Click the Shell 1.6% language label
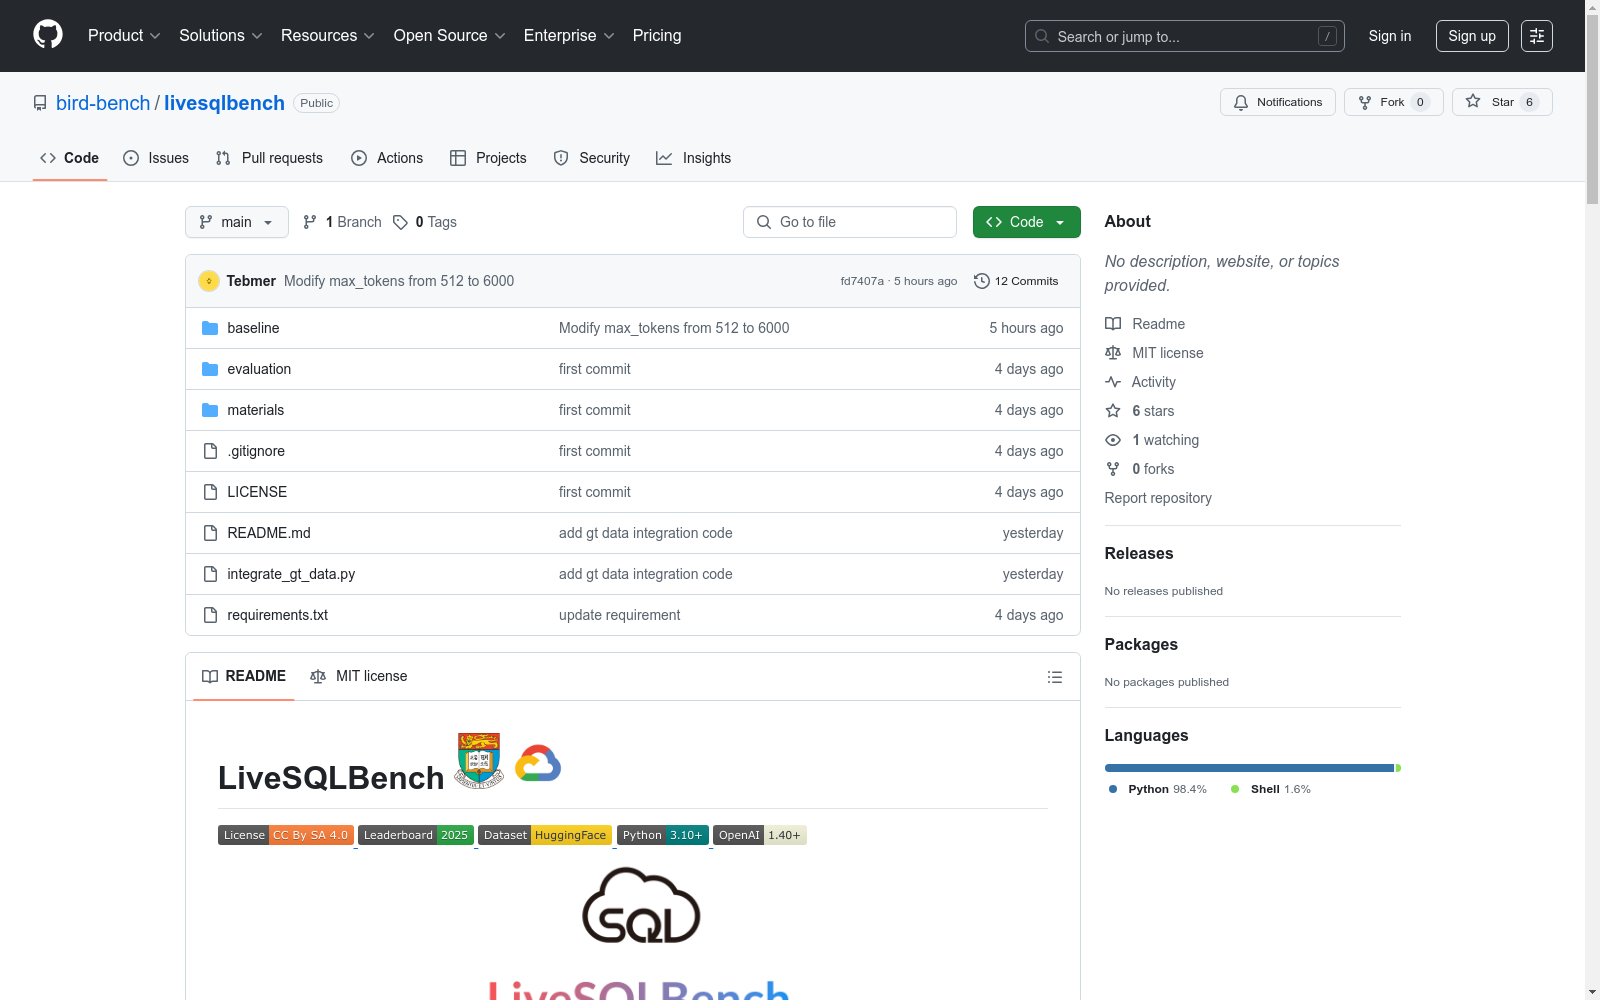1600x1000 pixels. coord(1271,789)
